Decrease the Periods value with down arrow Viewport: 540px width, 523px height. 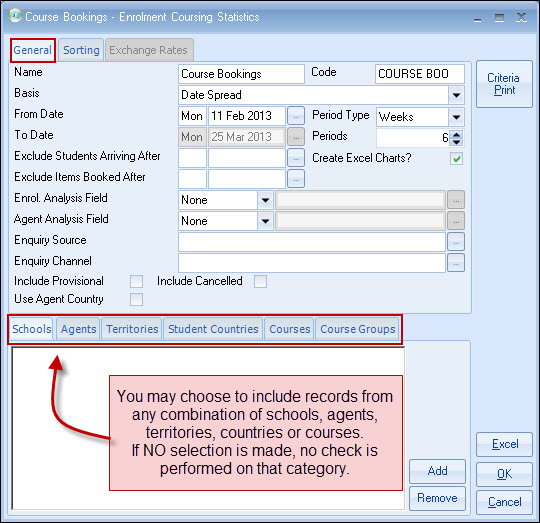point(456,142)
